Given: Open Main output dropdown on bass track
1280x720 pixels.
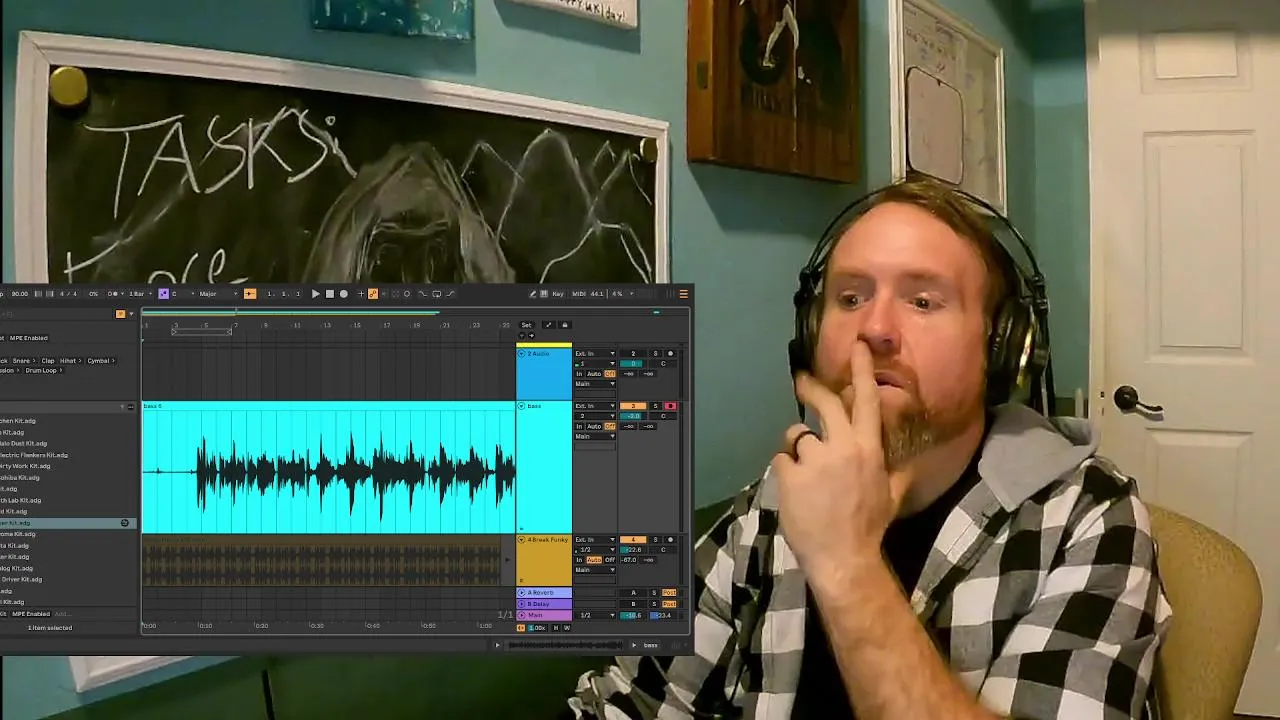Looking at the screenshot, I should point(595,436).
